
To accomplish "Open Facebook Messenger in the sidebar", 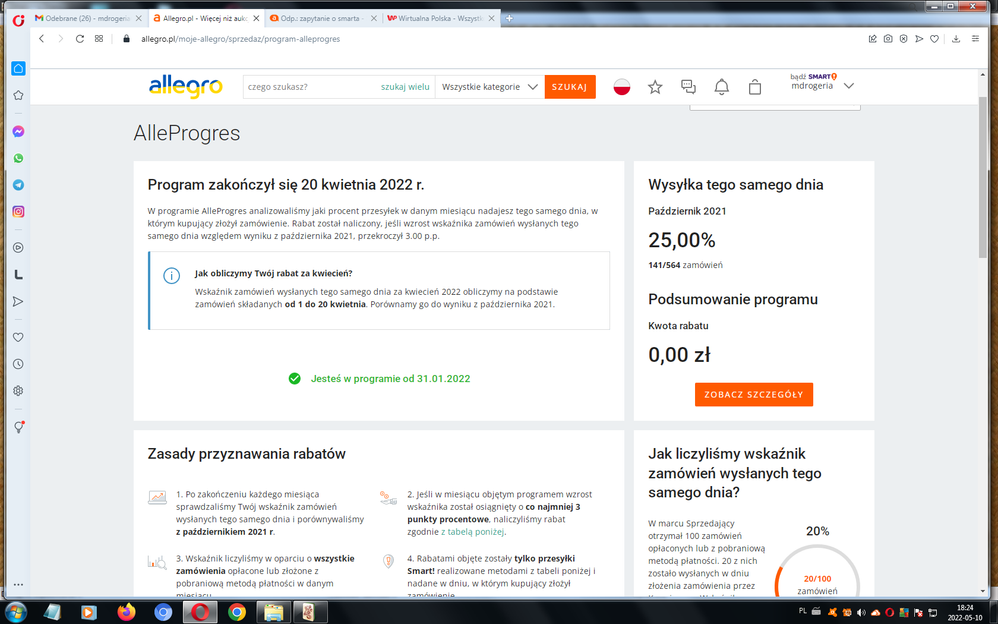I will point(18,131).
